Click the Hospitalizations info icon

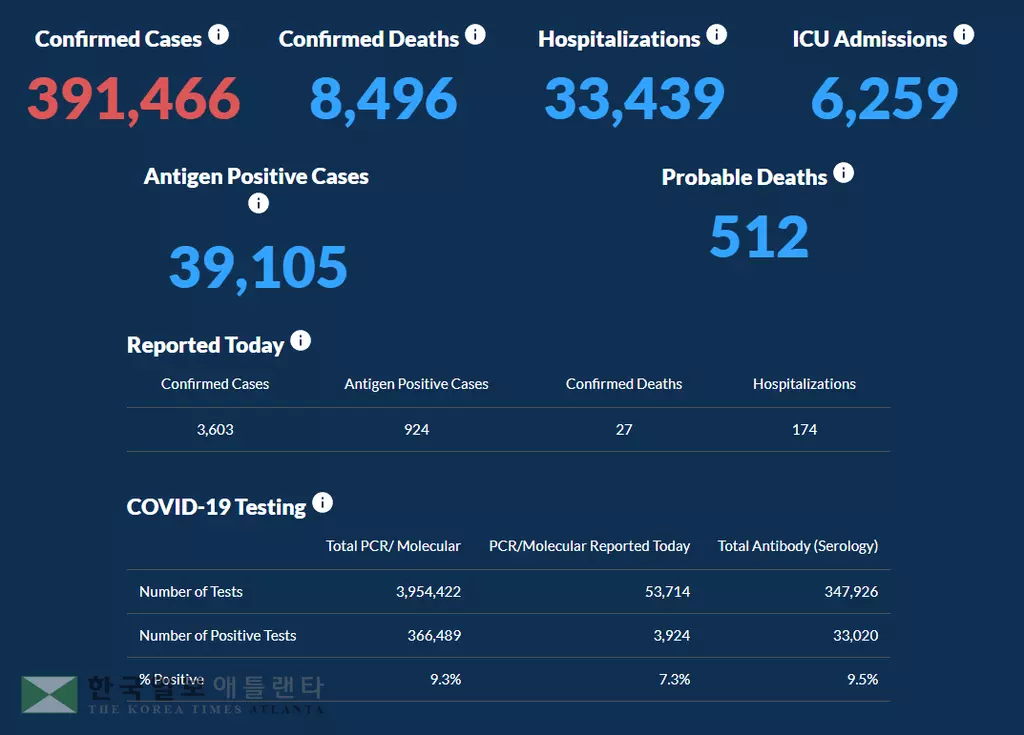click(718, 34)
